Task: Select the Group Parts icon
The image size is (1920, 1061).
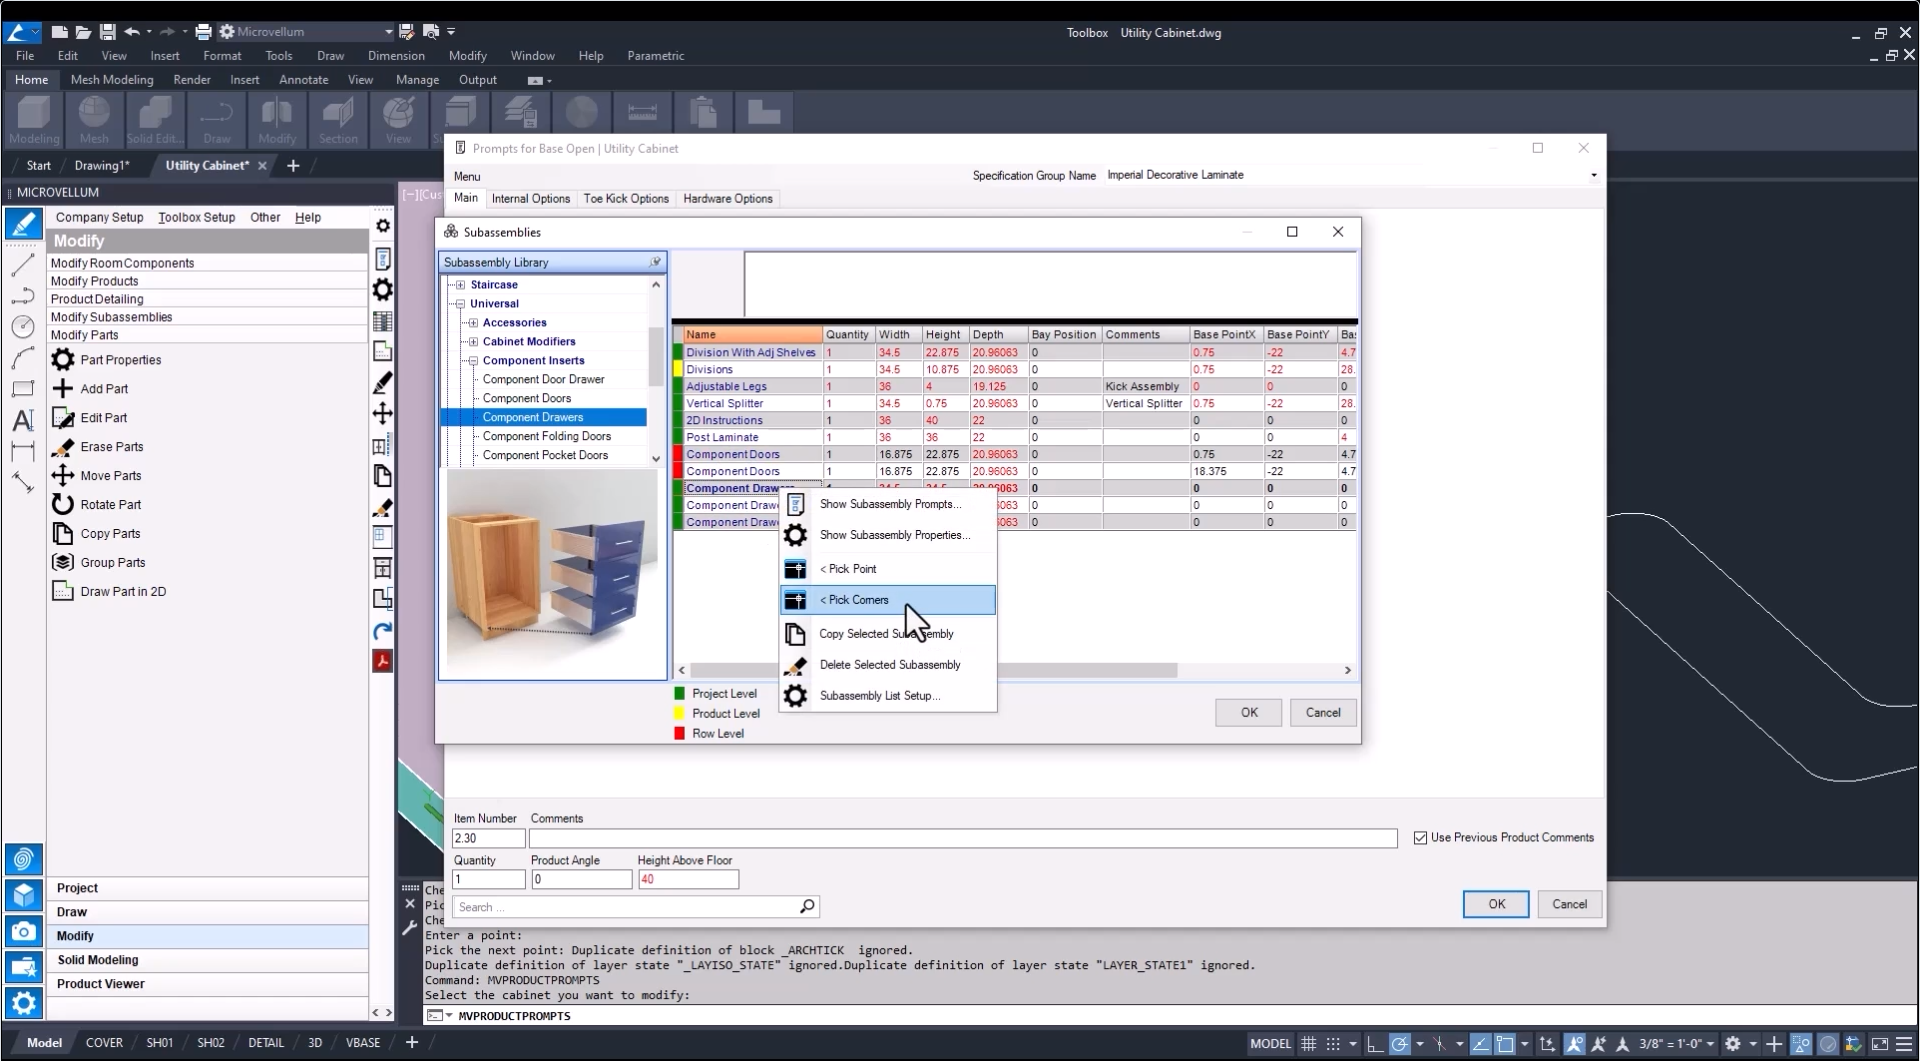Action: pos(63,563)
